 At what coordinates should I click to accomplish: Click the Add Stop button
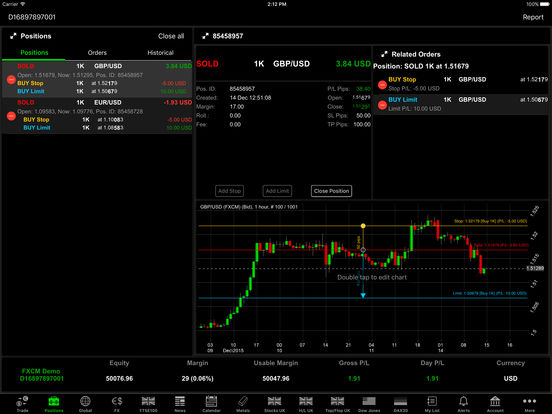pyautogui.click(x=229, y=191)
